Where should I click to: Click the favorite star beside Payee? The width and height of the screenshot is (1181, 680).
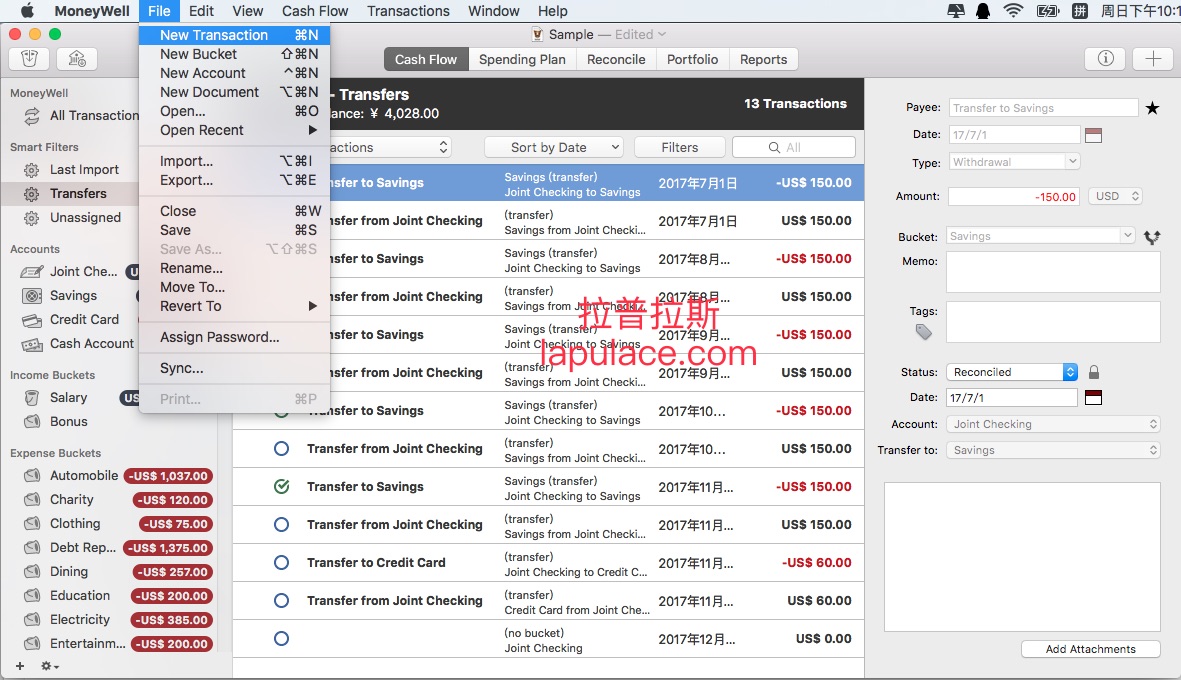click(1152, 108)
